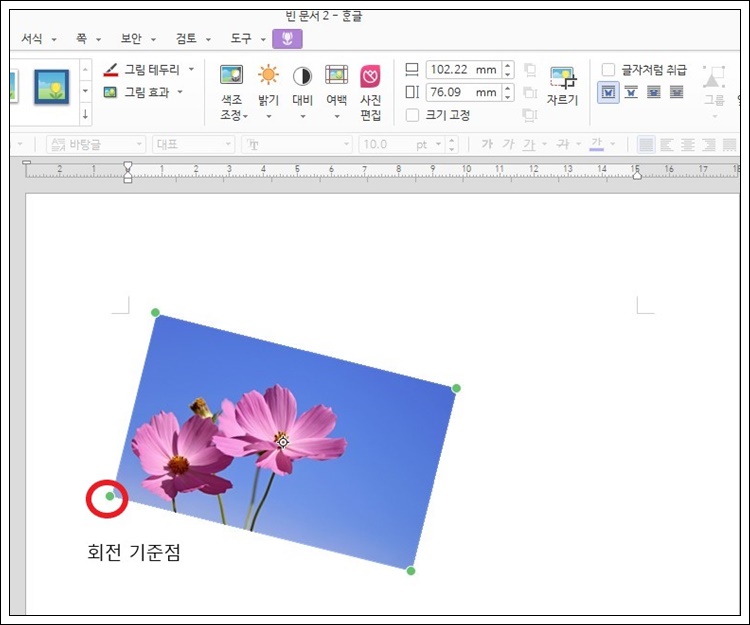Click the image's bottom-left rotation handle
Image resolution: width=750 pixels, height=625 pixels.
point(110,496)
